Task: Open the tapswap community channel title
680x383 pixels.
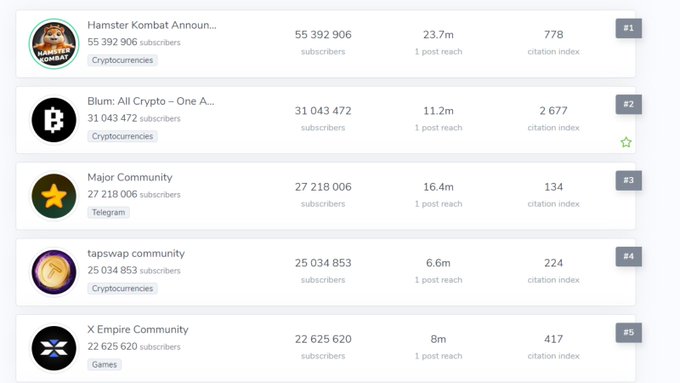Action: (136, 253)
